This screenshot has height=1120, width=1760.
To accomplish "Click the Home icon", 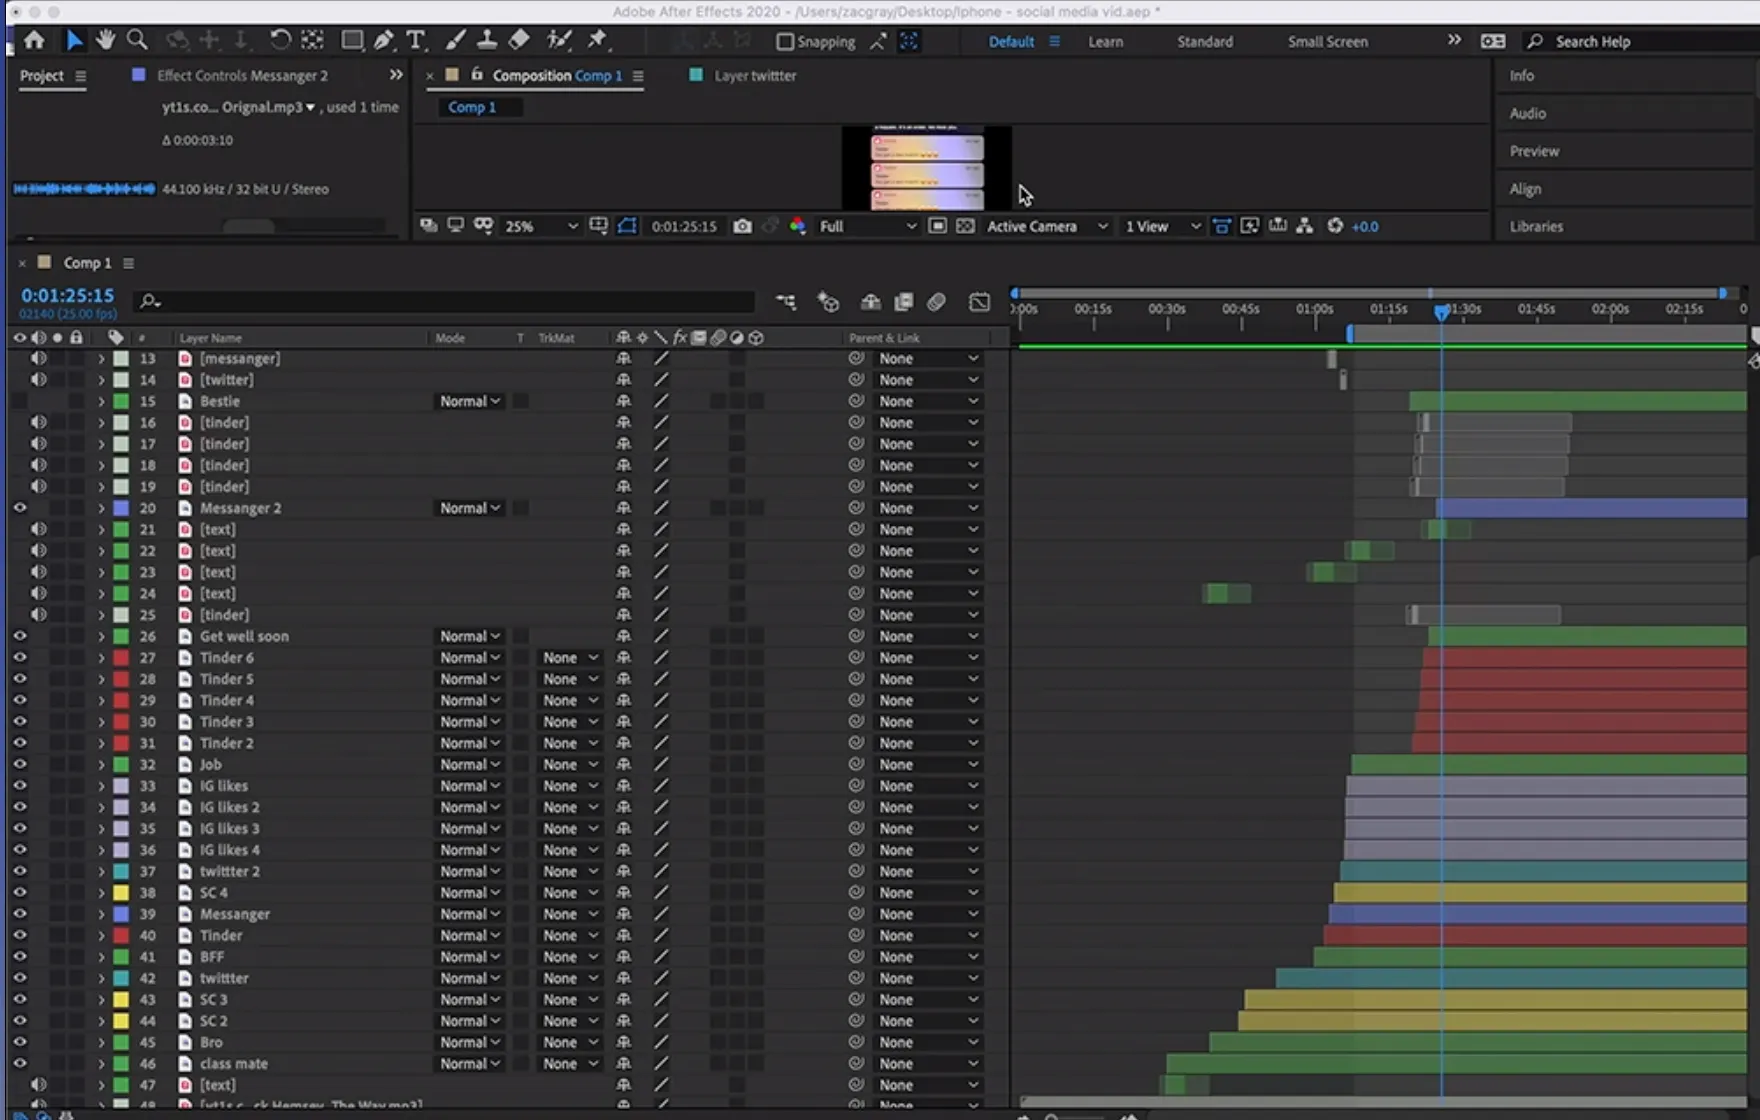I will tap(34, 40).
